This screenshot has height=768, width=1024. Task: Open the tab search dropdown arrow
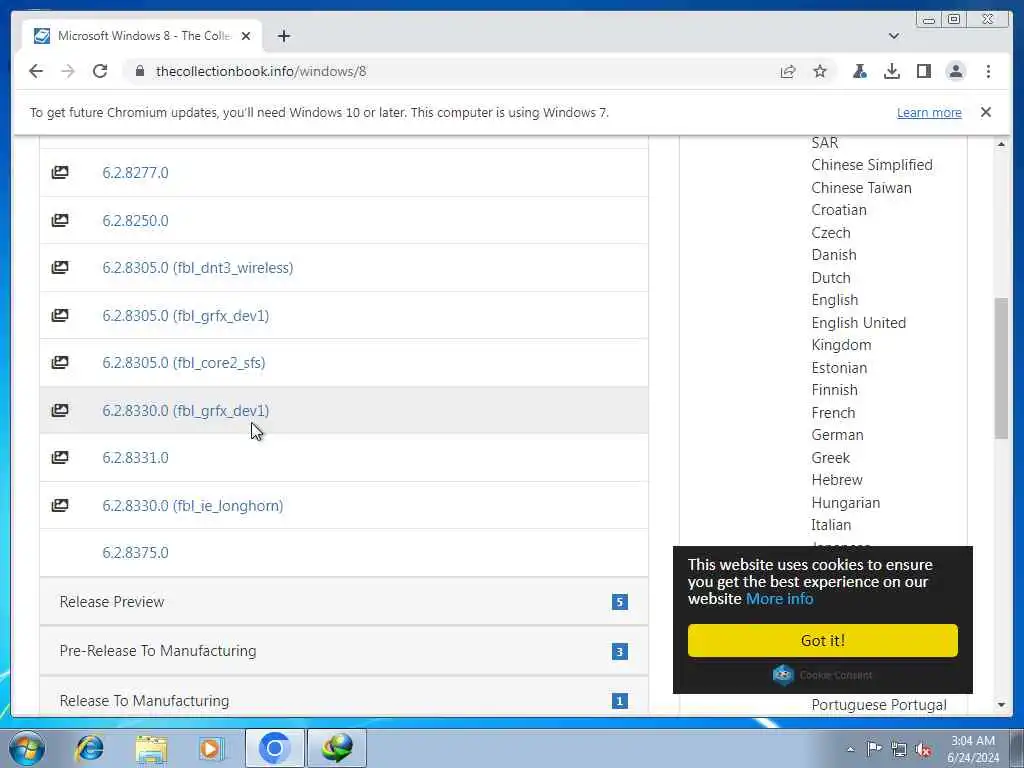click(893, 36)
